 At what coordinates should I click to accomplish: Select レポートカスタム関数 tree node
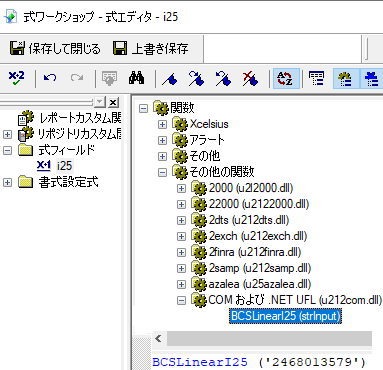[x=80, y=118]
